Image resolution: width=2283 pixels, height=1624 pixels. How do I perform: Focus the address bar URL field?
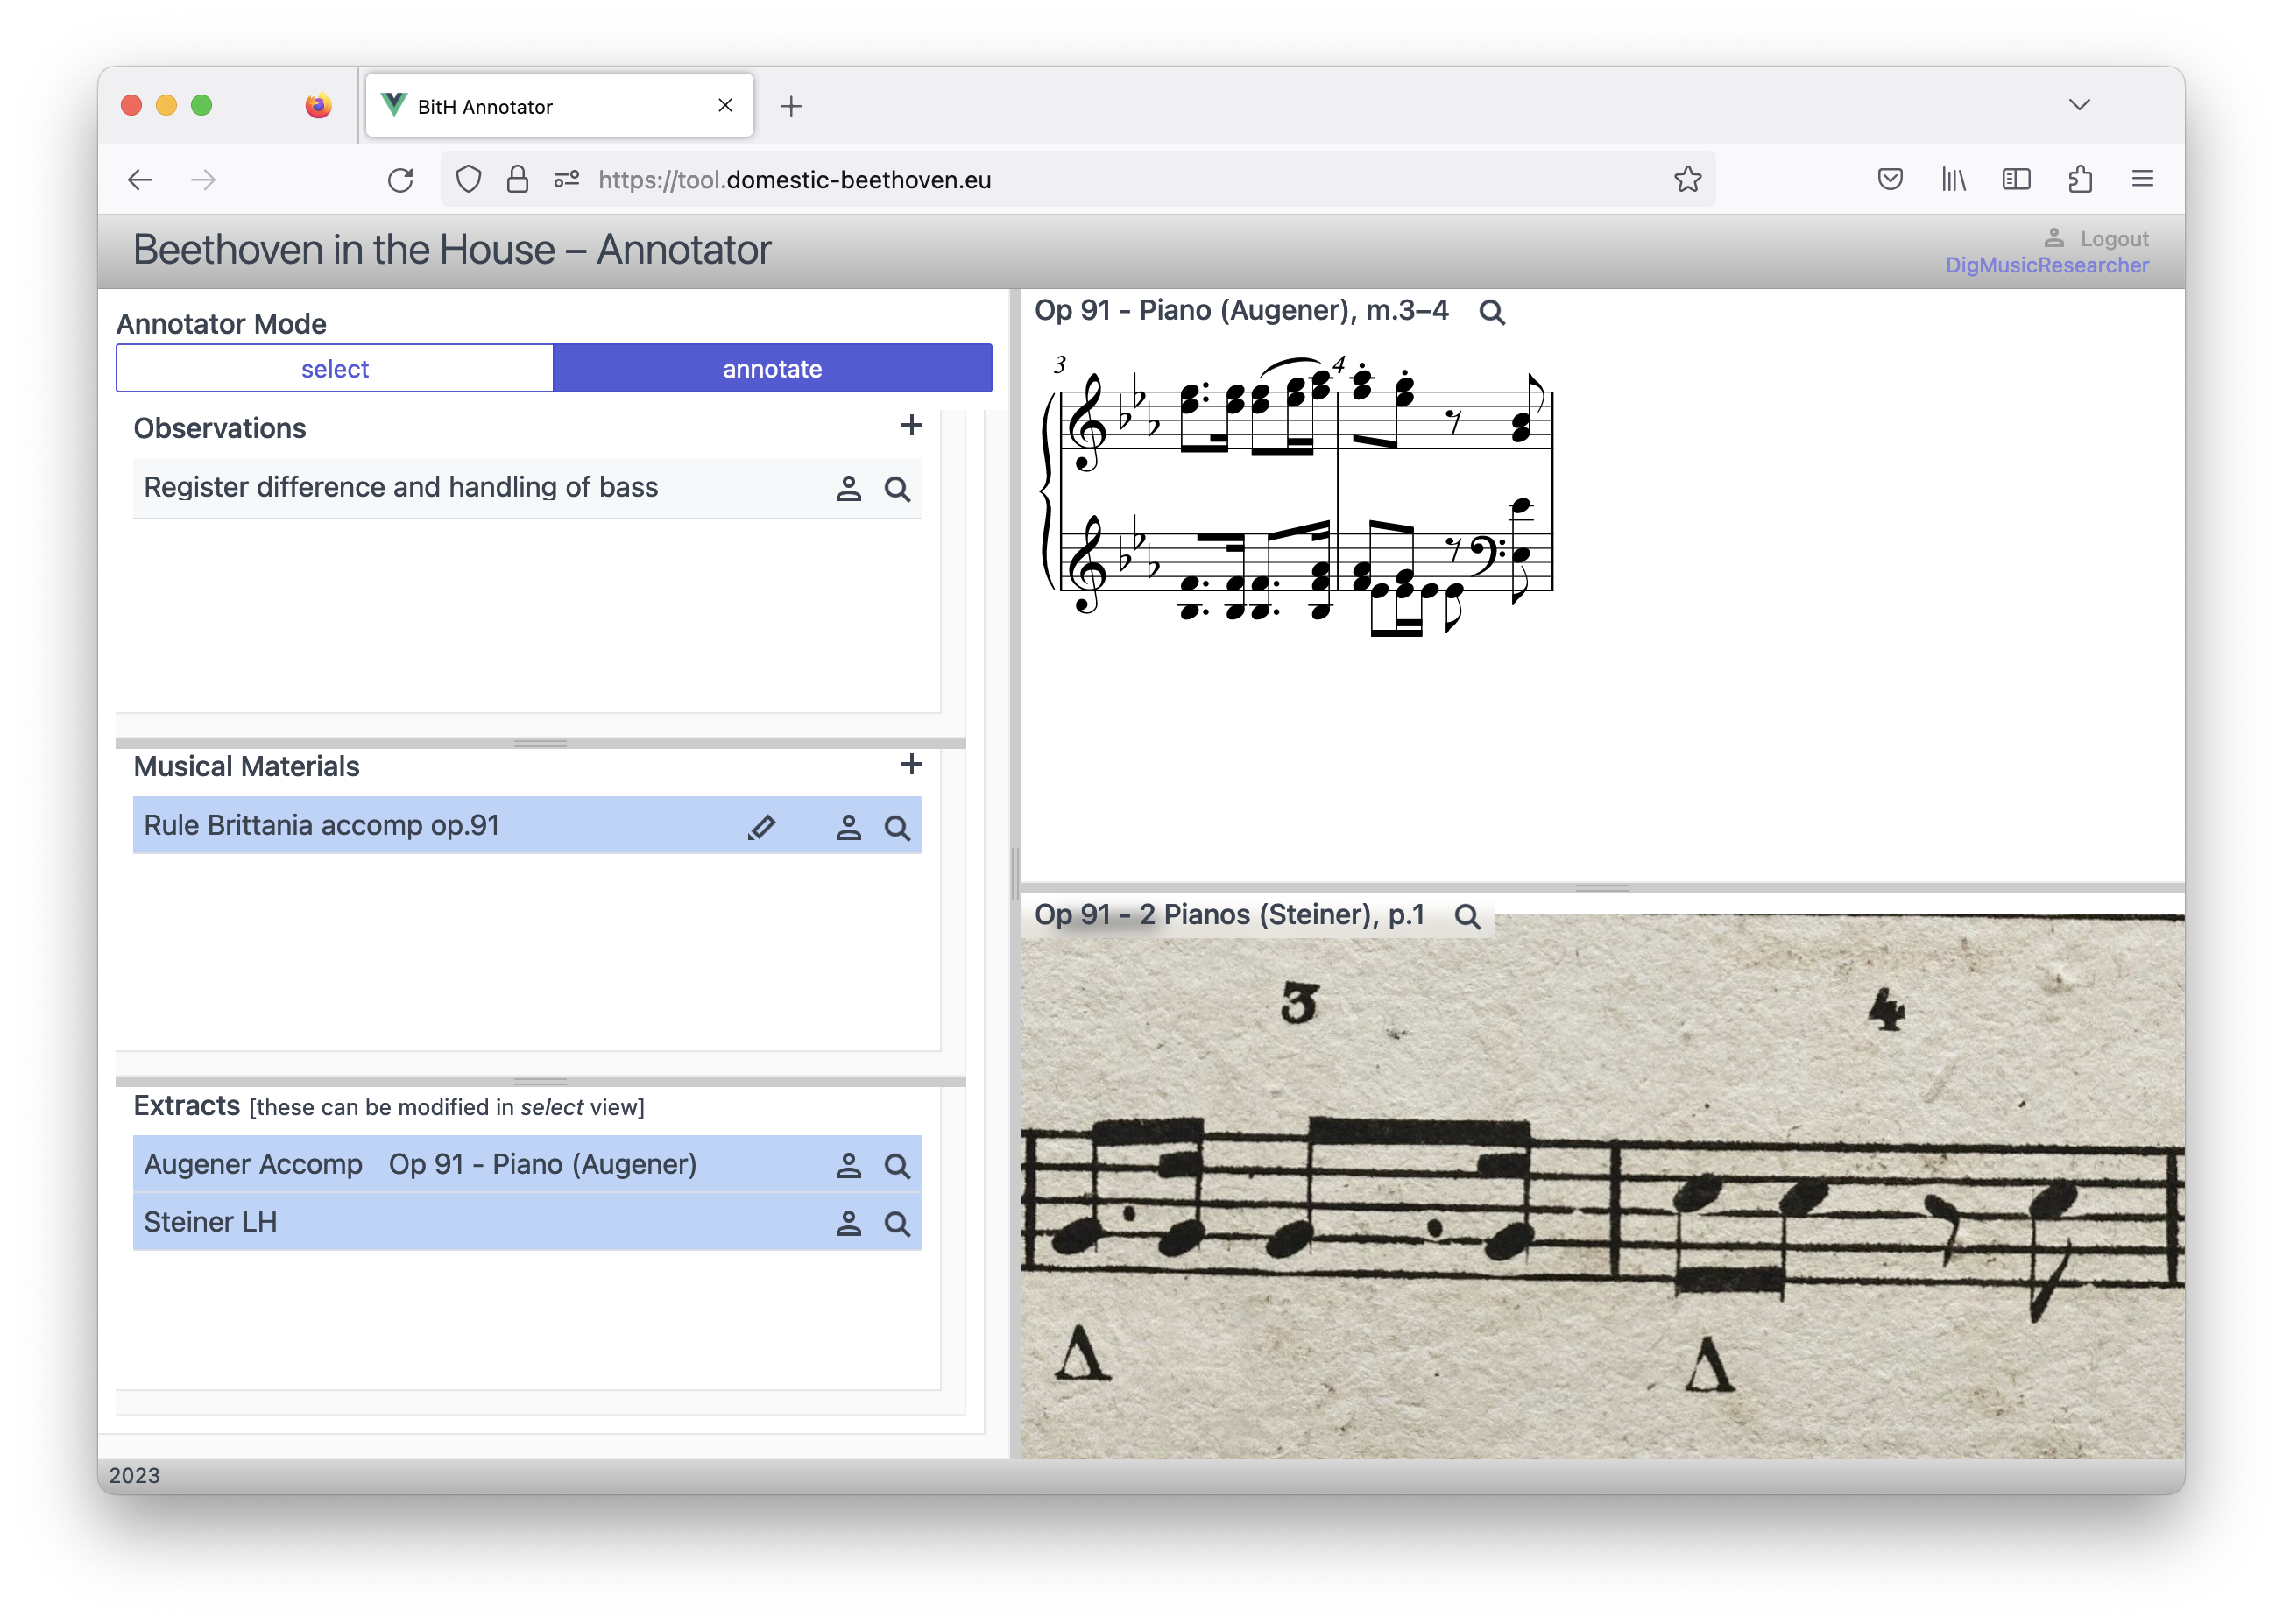point(1080,180)
